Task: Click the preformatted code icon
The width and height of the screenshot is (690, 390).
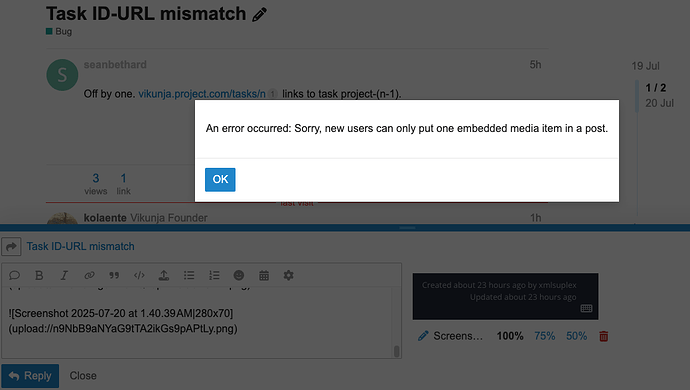Action: (x=139, y=276)
